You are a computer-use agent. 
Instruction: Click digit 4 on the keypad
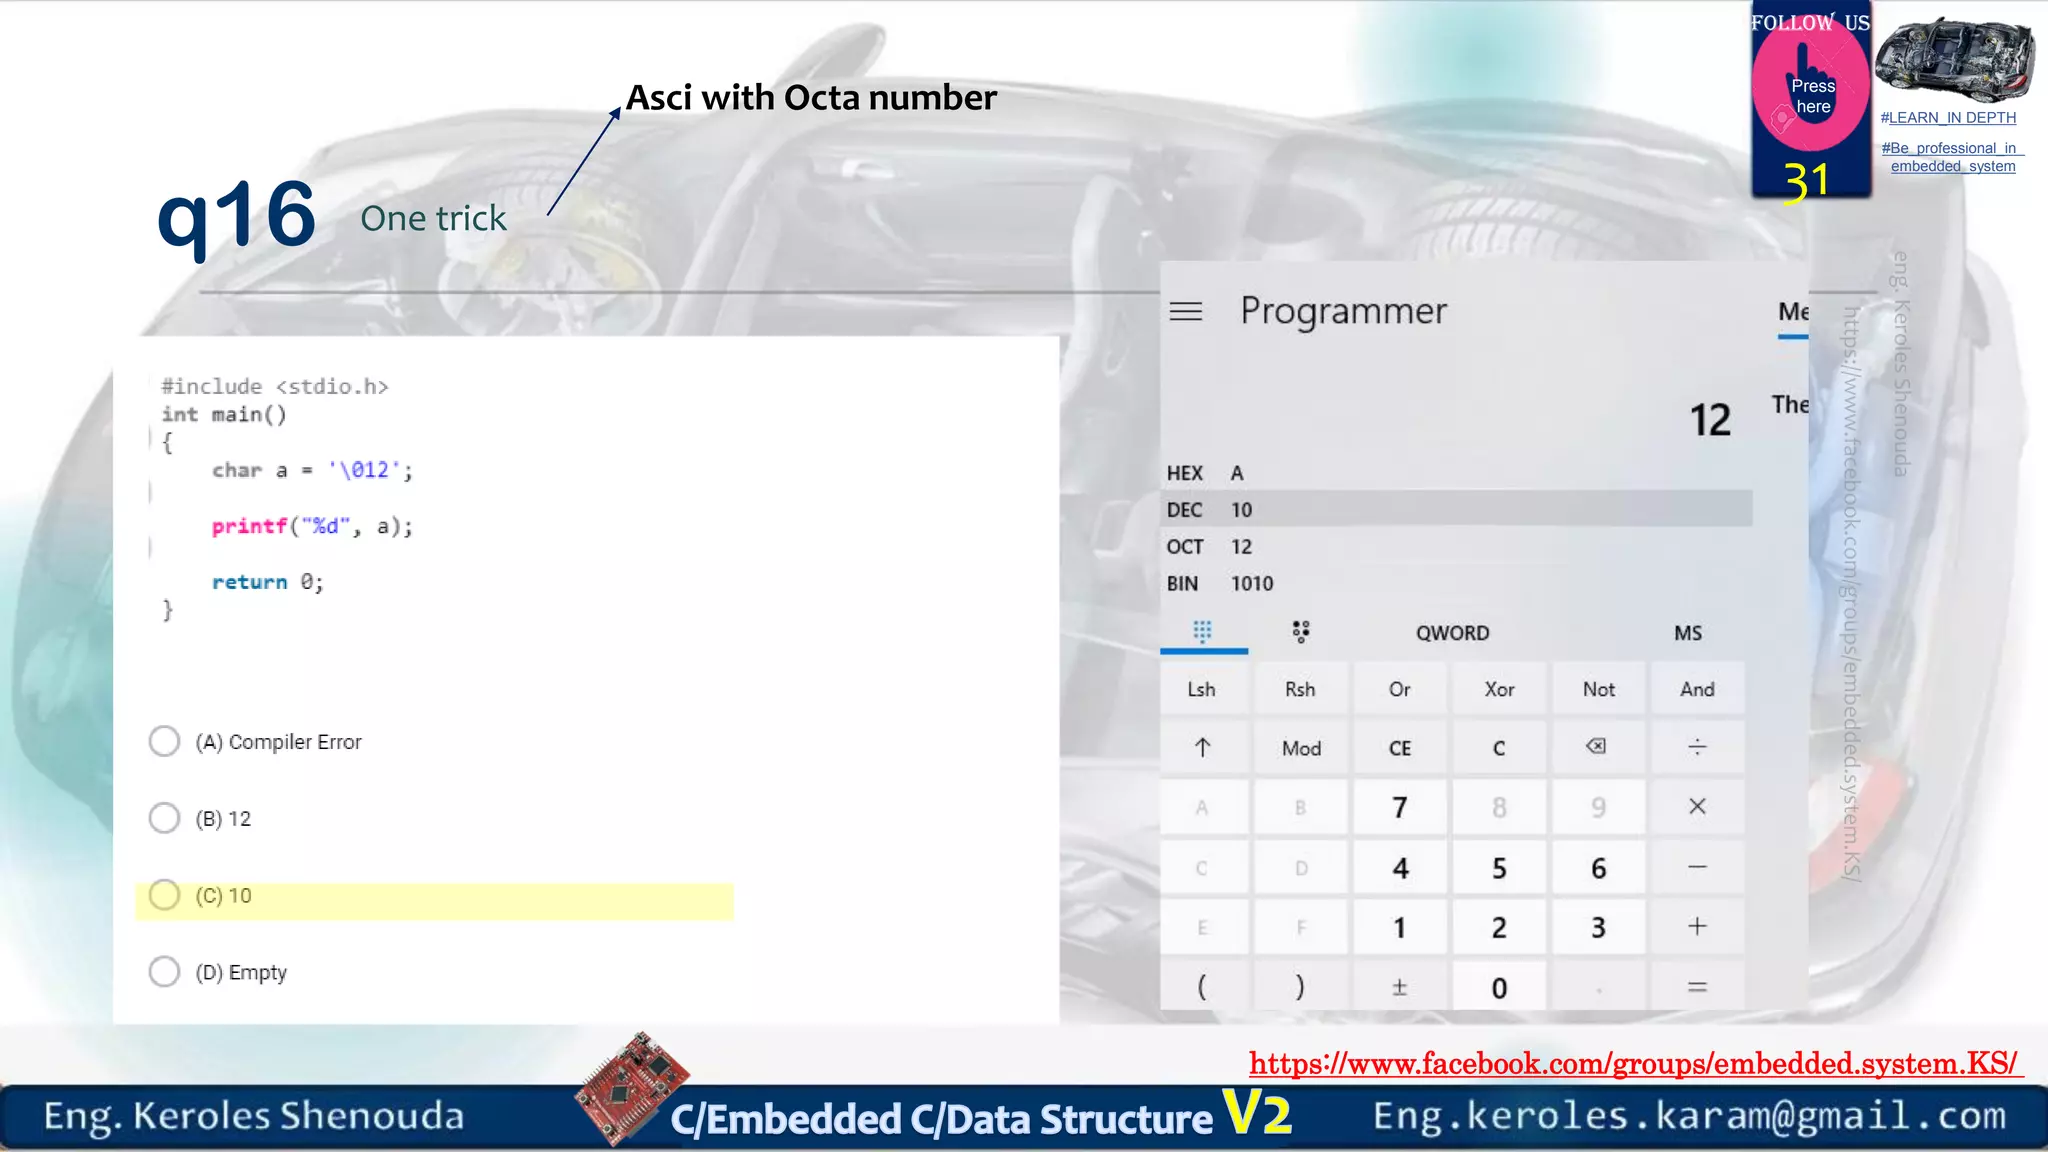click(x=1400, y=868)
